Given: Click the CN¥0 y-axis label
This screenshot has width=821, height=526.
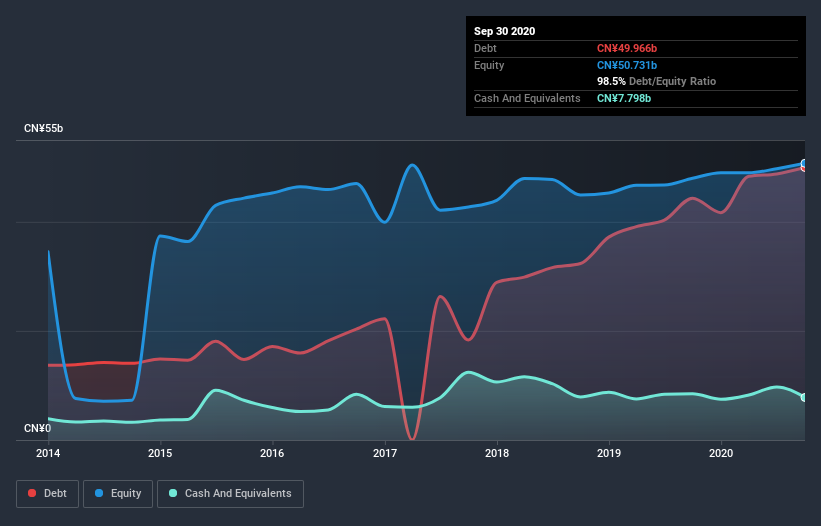Looking at the screenshot, I should tap(38, 428).
